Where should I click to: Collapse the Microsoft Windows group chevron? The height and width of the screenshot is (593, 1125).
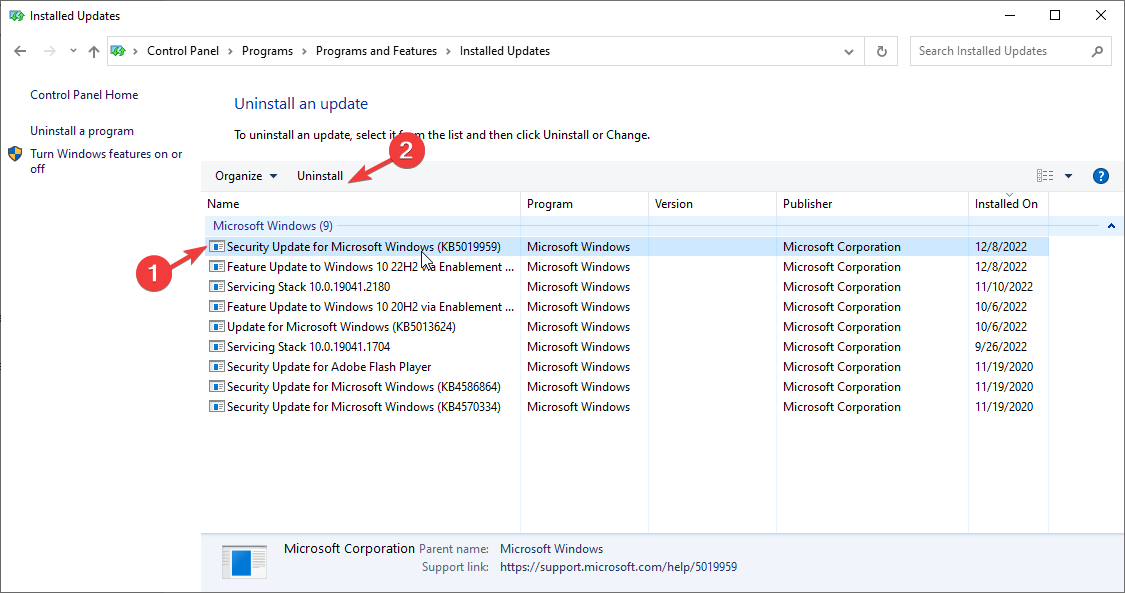(1110, 225)
